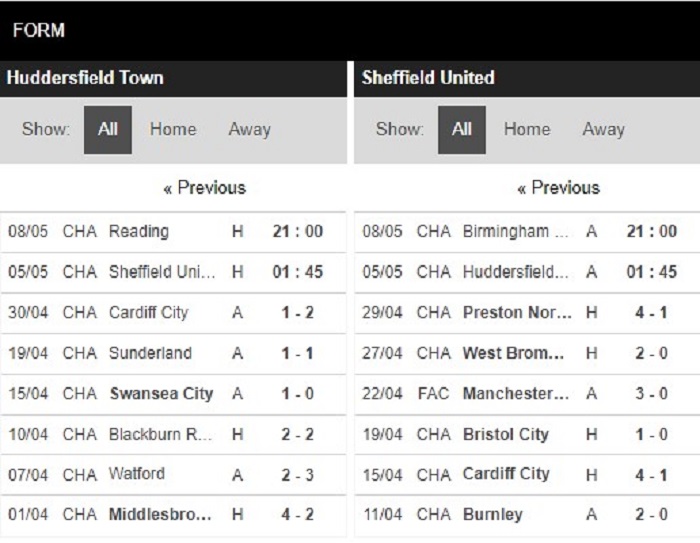Open the 08/05 Reading fixture row

click(173, 232)
